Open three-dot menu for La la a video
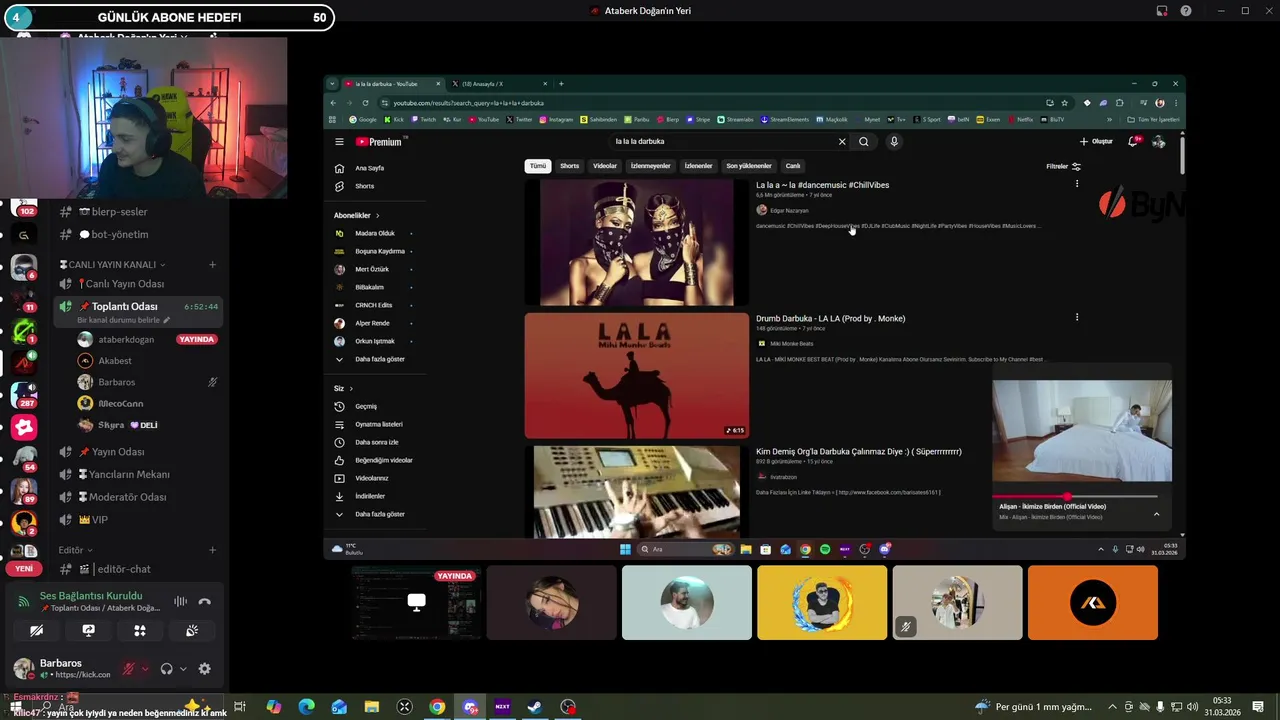1280x720 pixels. tap(1077, 184)
